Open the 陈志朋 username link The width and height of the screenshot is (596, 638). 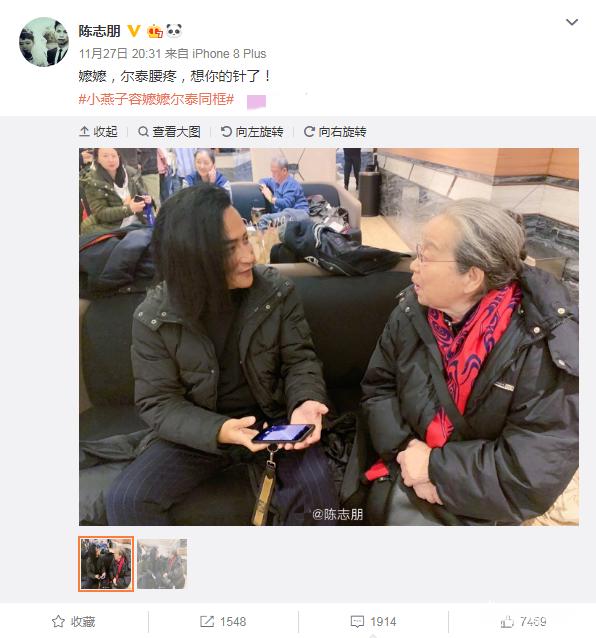coord(99,31)
